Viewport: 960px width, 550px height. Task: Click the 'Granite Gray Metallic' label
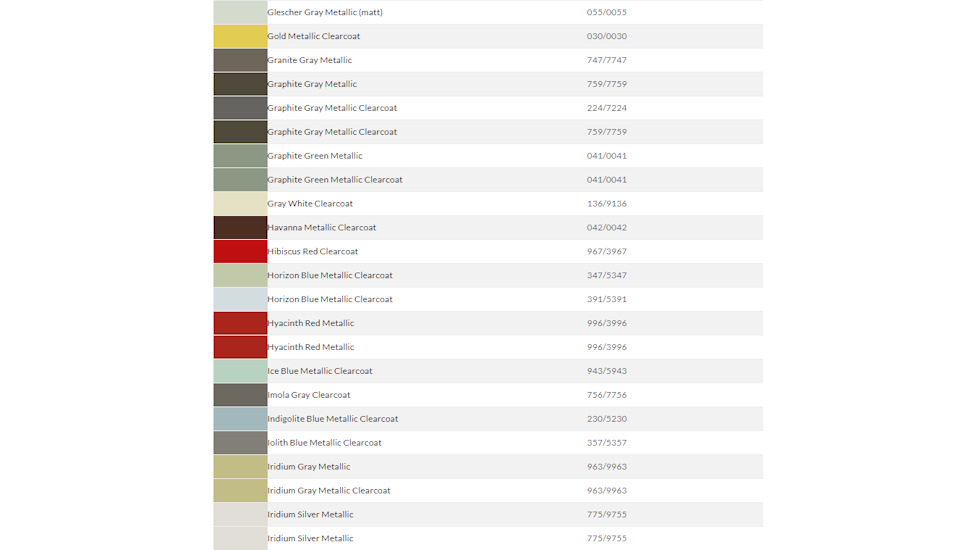[309, 60]
